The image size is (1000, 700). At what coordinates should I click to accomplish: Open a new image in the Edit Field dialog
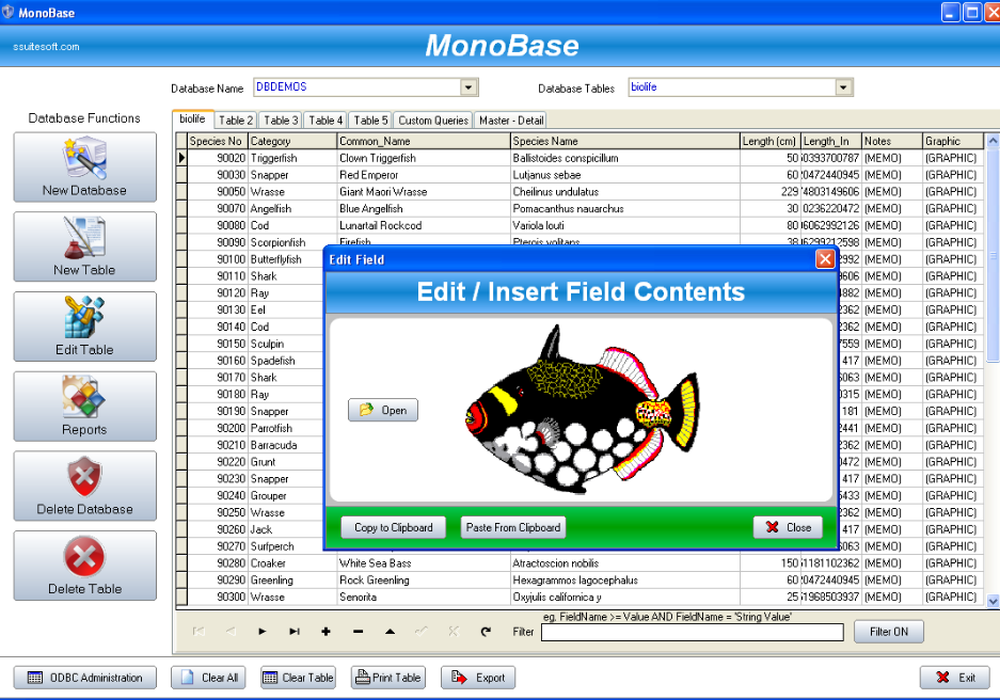pos(383,410)
